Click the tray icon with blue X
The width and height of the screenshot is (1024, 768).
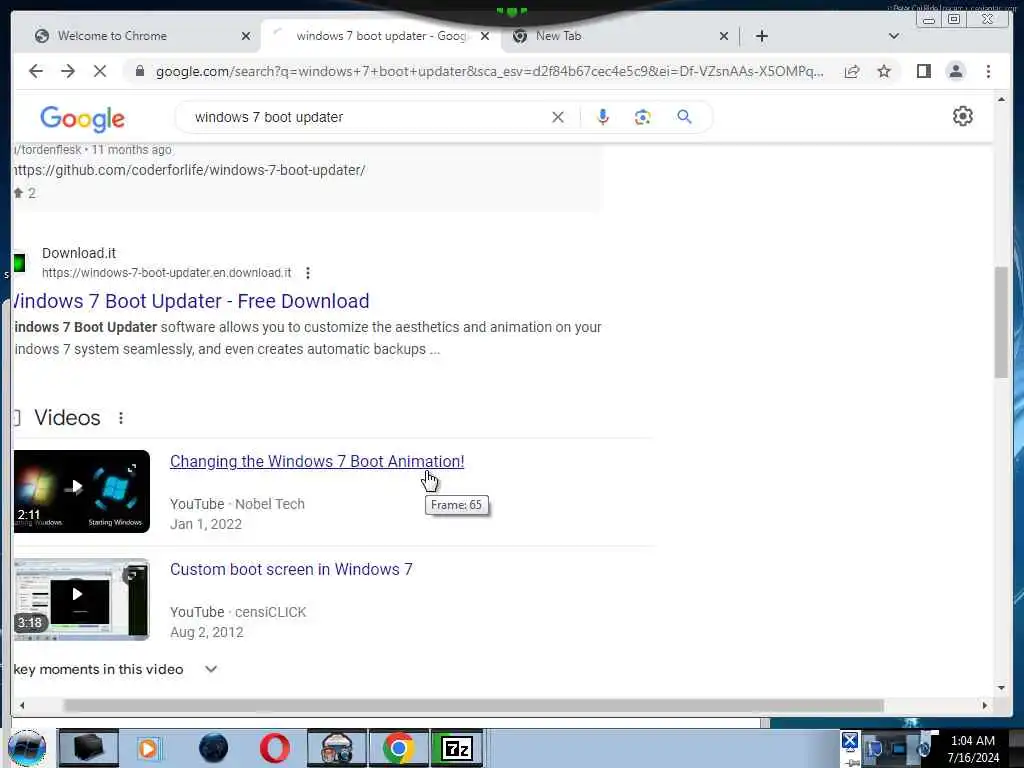coord(850,741)
